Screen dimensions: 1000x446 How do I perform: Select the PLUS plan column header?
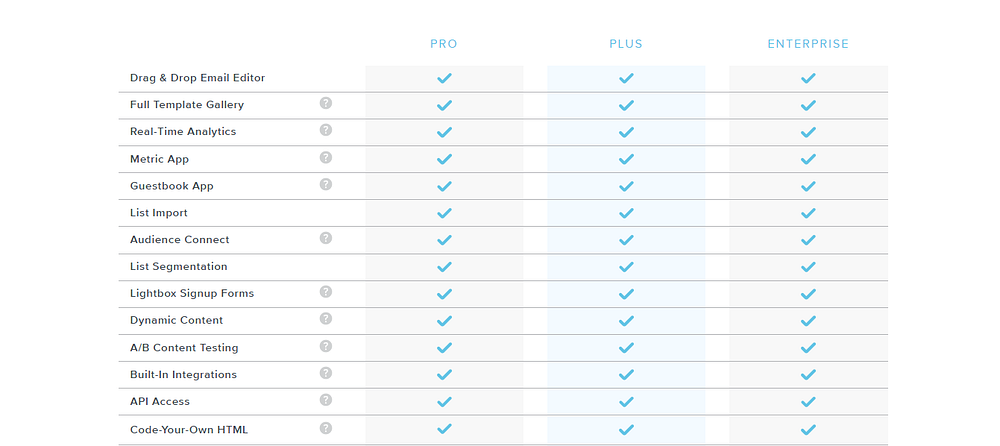click(626, 44)
